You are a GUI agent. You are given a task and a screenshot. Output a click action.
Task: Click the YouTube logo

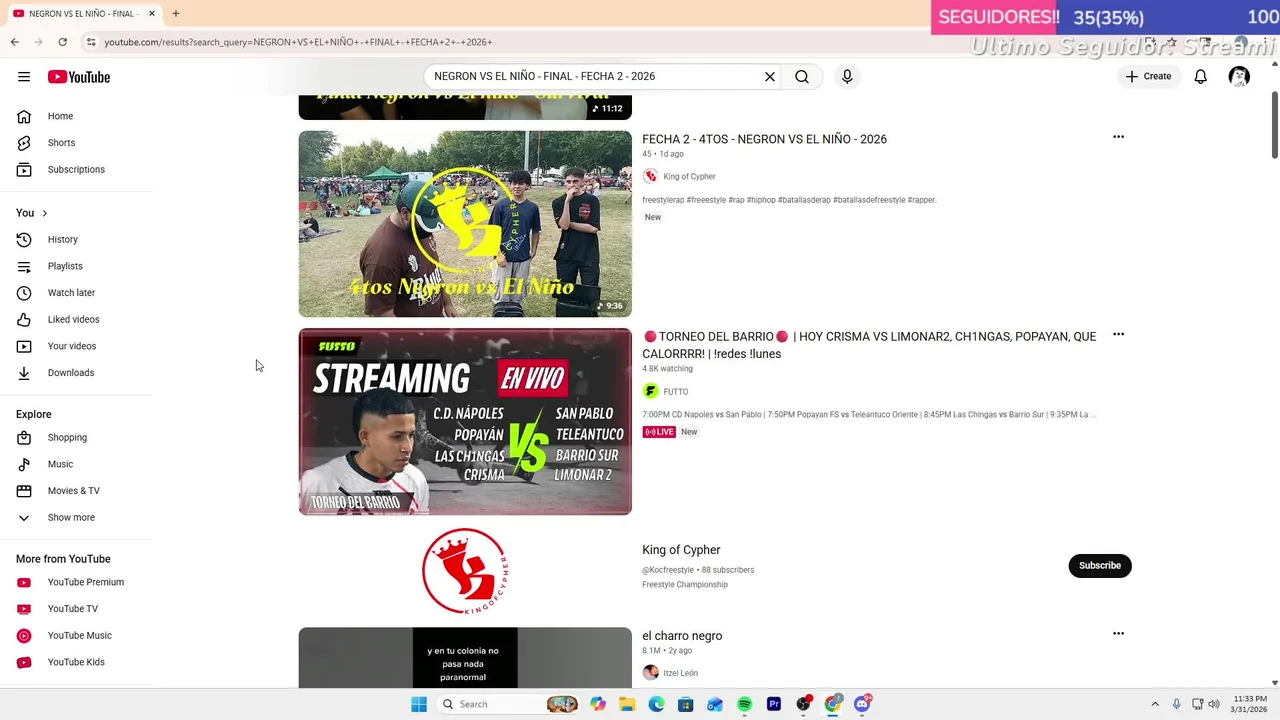78,77
